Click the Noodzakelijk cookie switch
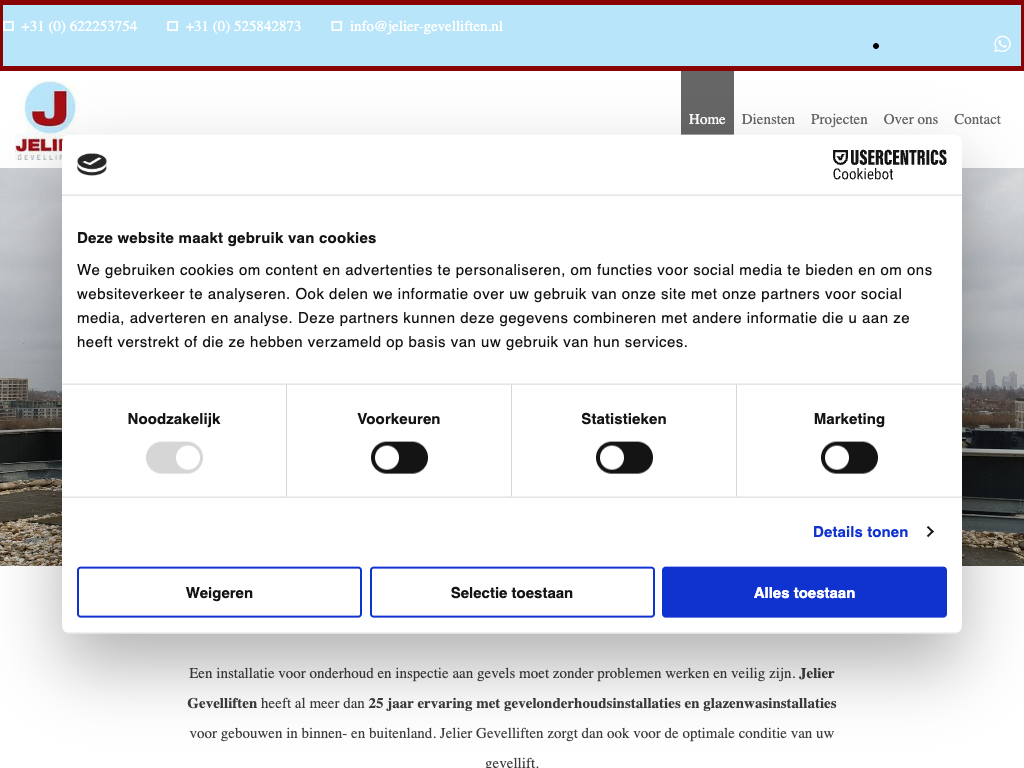 click(174, 459)
